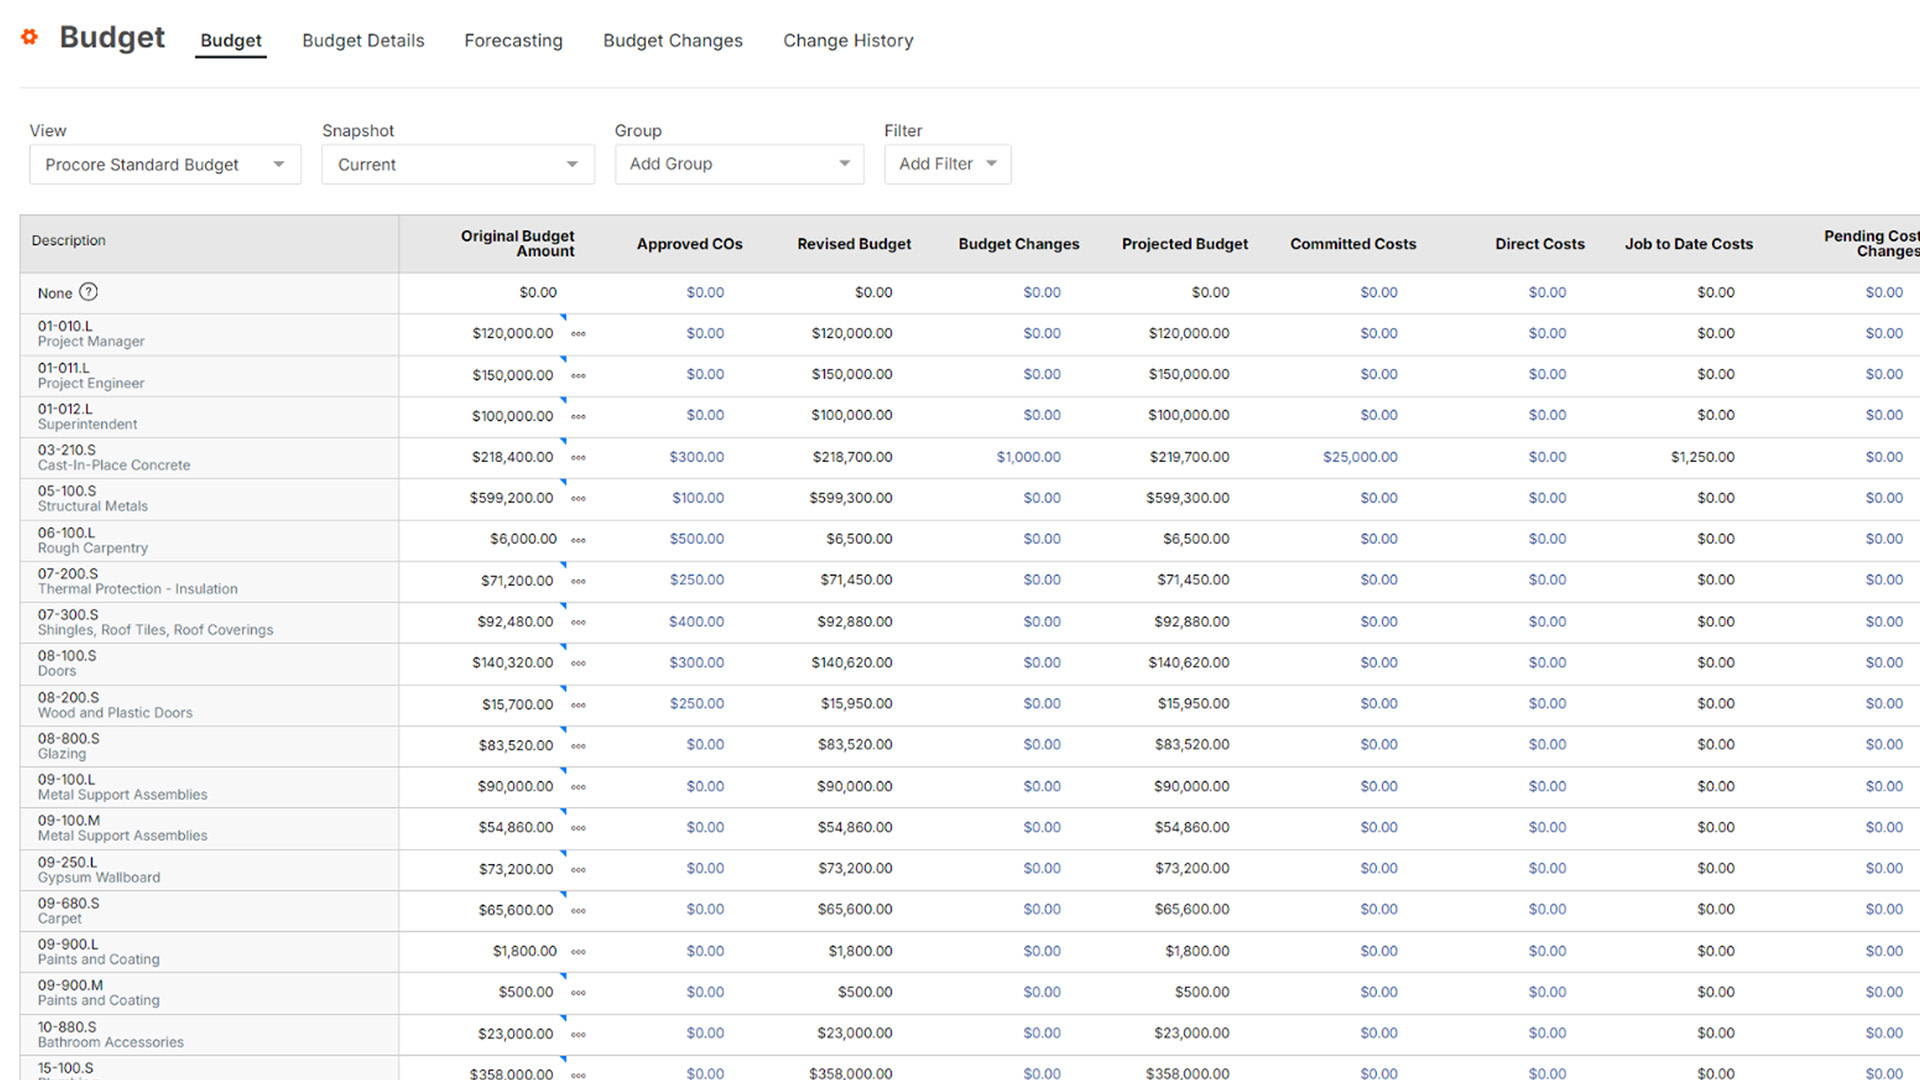The width and height of the screenshot is (1920, 1080).
Task: Open the Add Filter dropdown
Action: tap(946, 164)
